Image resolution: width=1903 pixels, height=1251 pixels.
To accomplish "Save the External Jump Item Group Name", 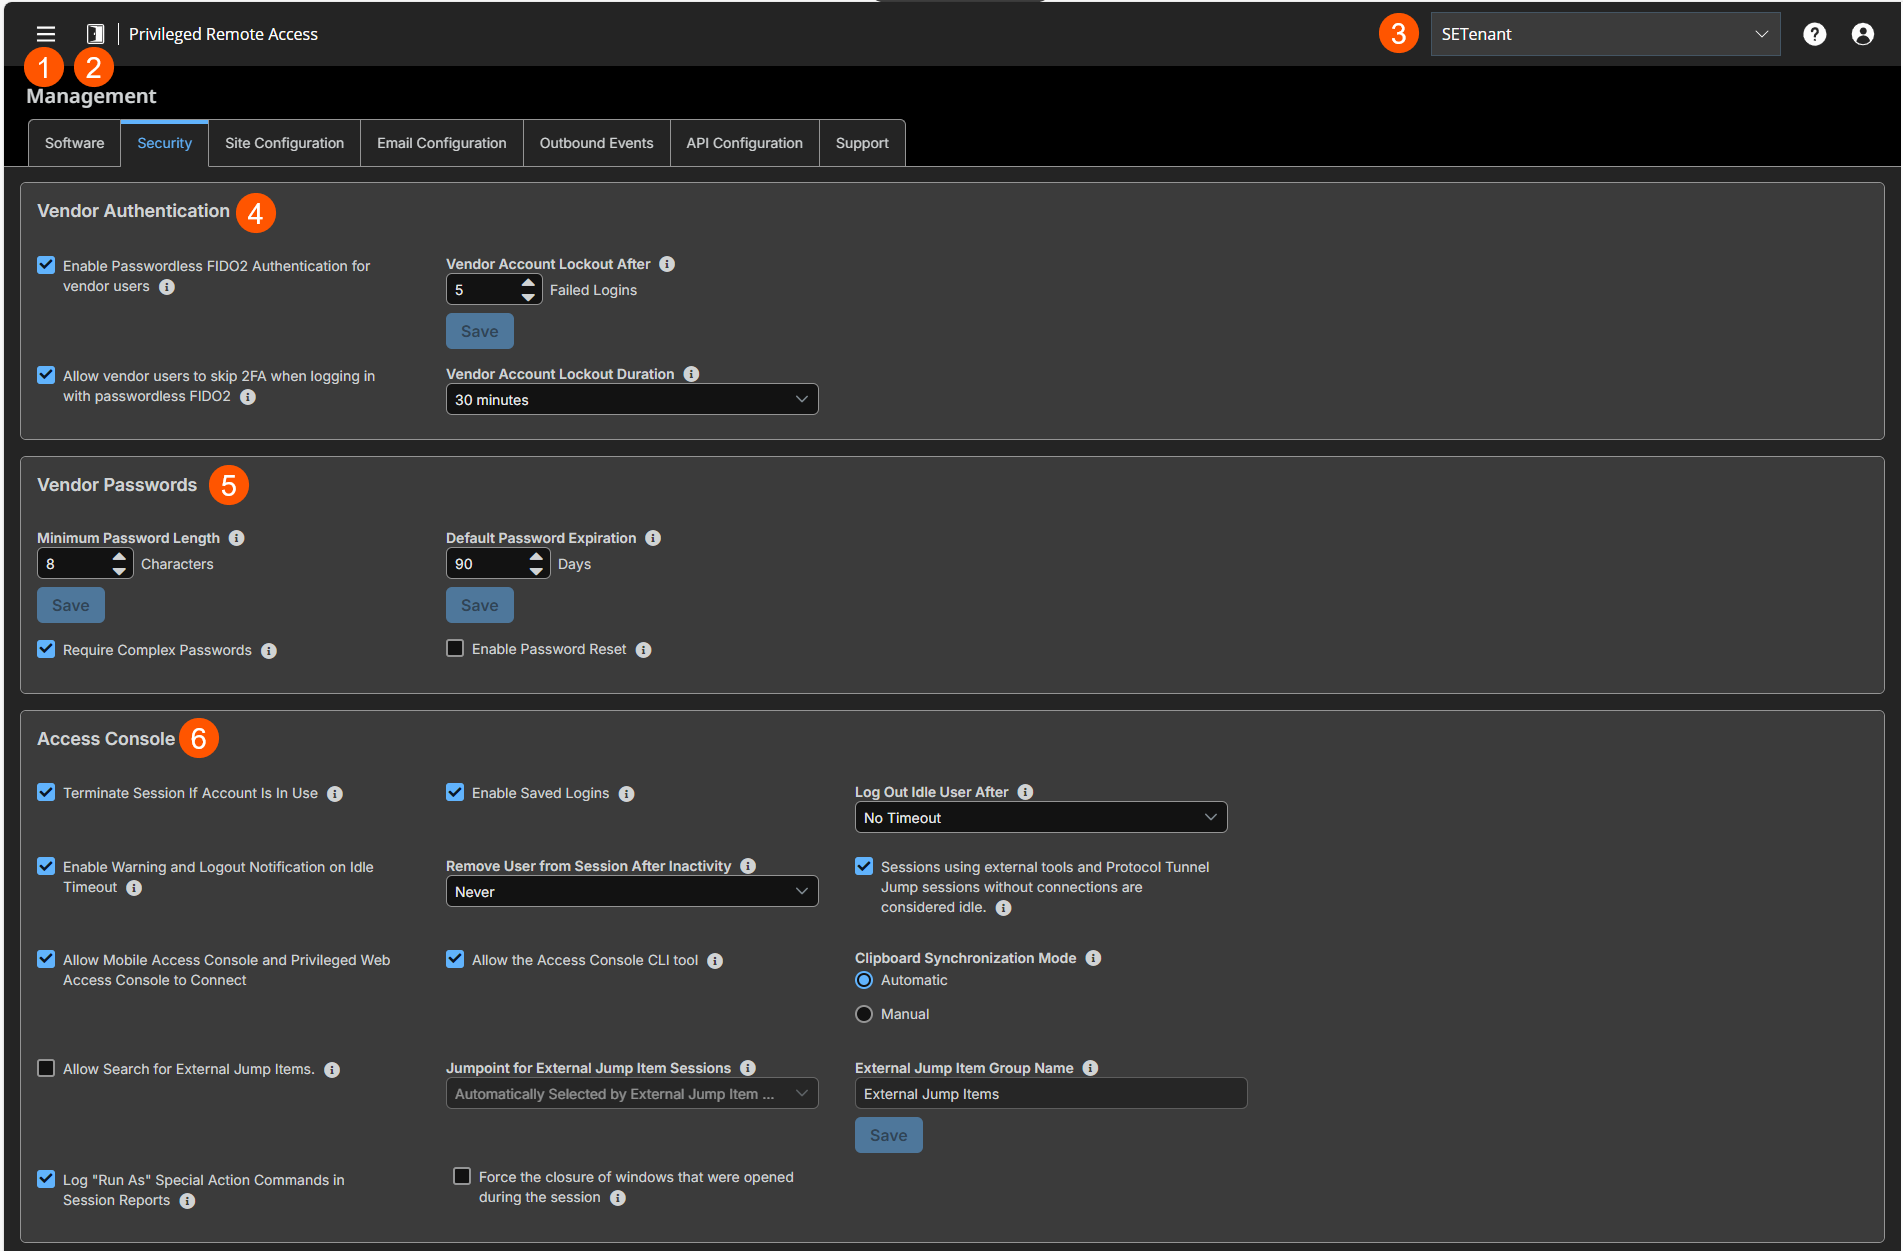I will 888,1134.
